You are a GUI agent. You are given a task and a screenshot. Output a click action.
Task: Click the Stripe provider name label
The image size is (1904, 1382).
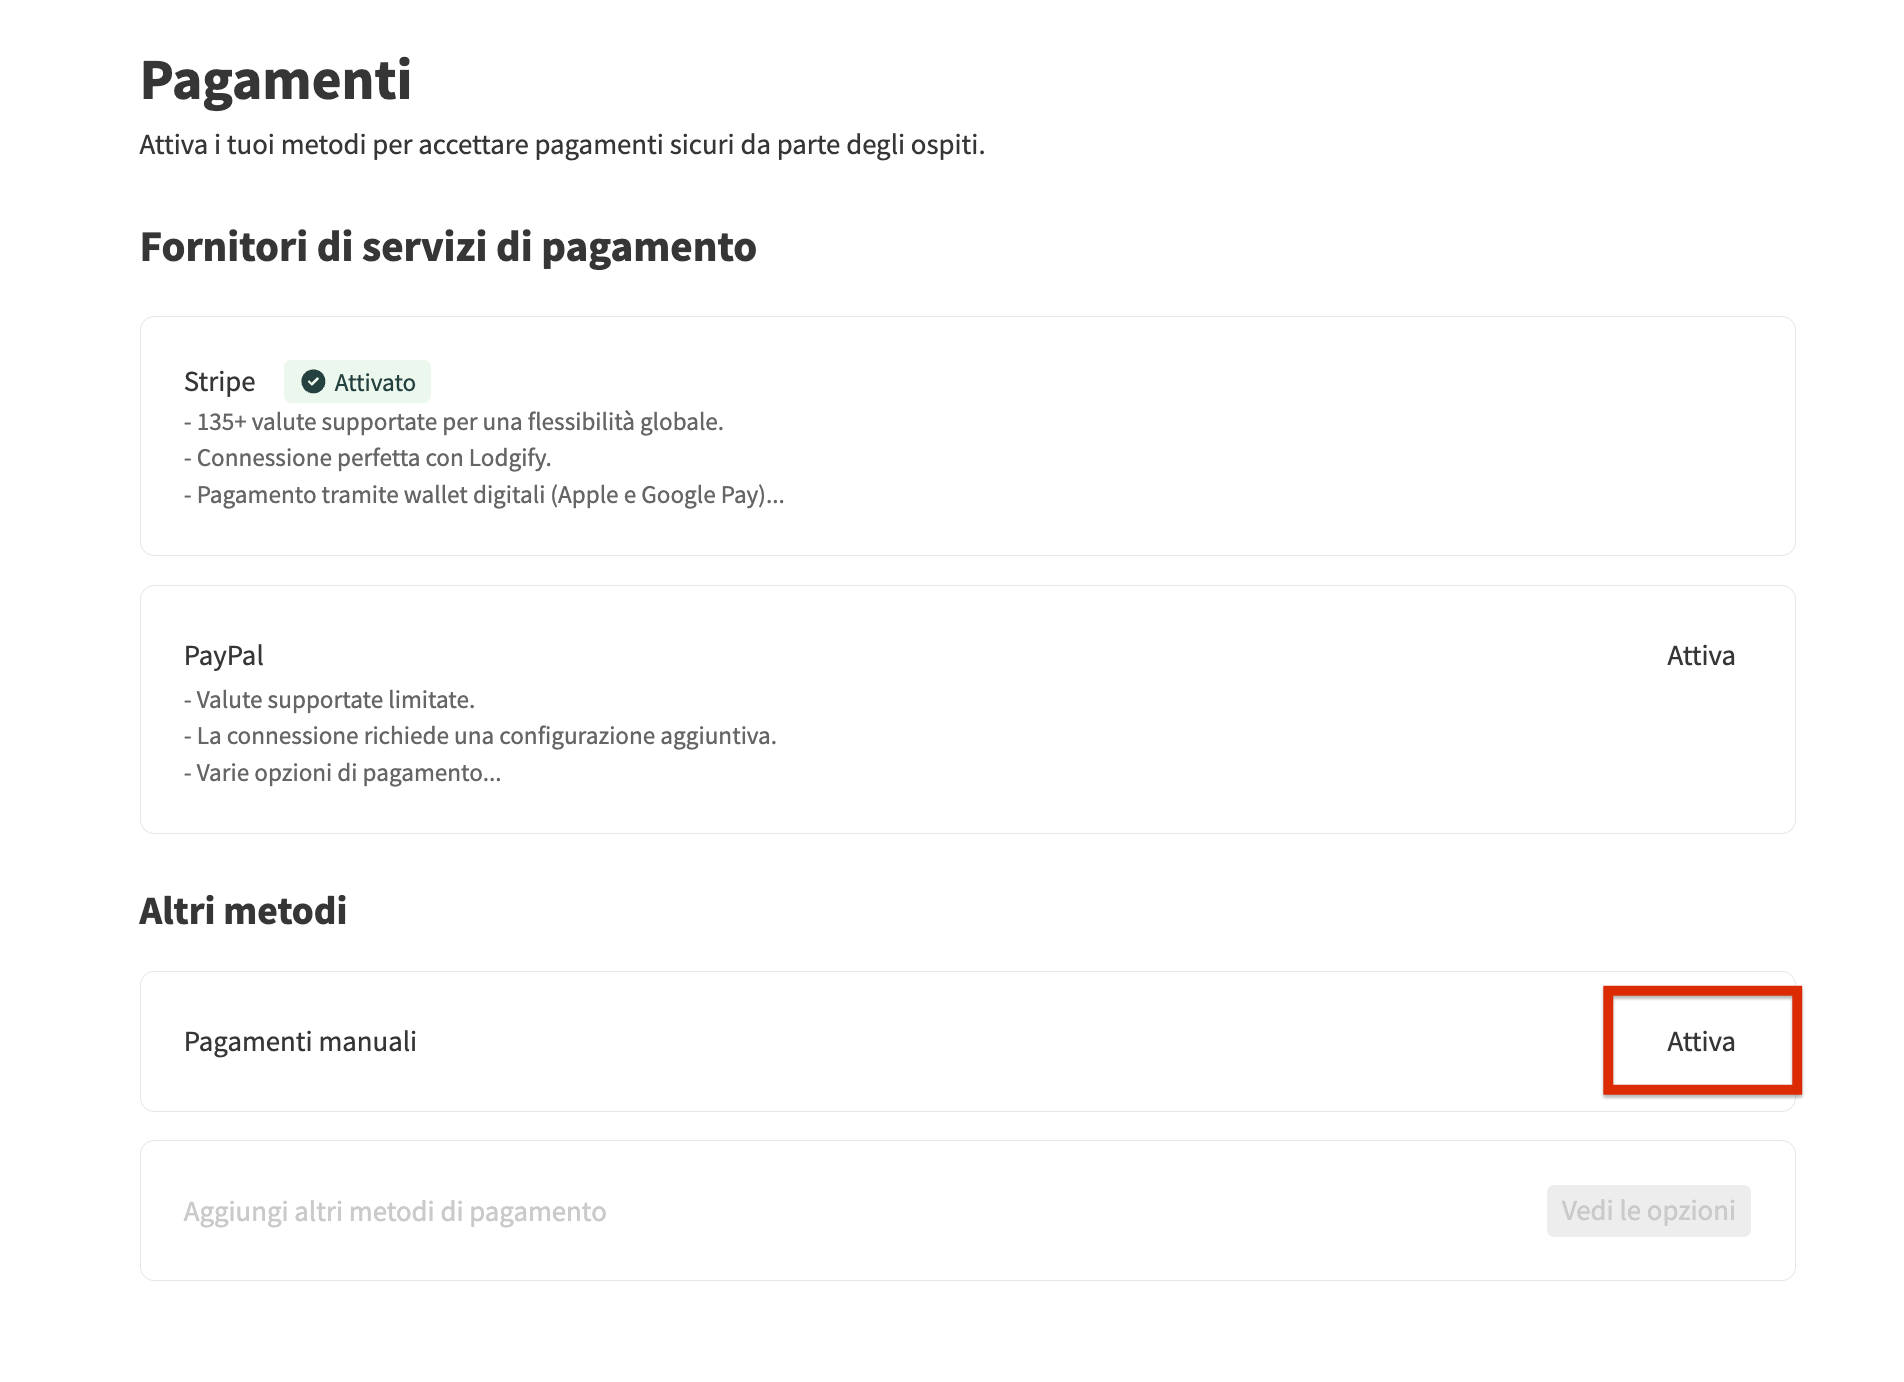tap(219, 381)
